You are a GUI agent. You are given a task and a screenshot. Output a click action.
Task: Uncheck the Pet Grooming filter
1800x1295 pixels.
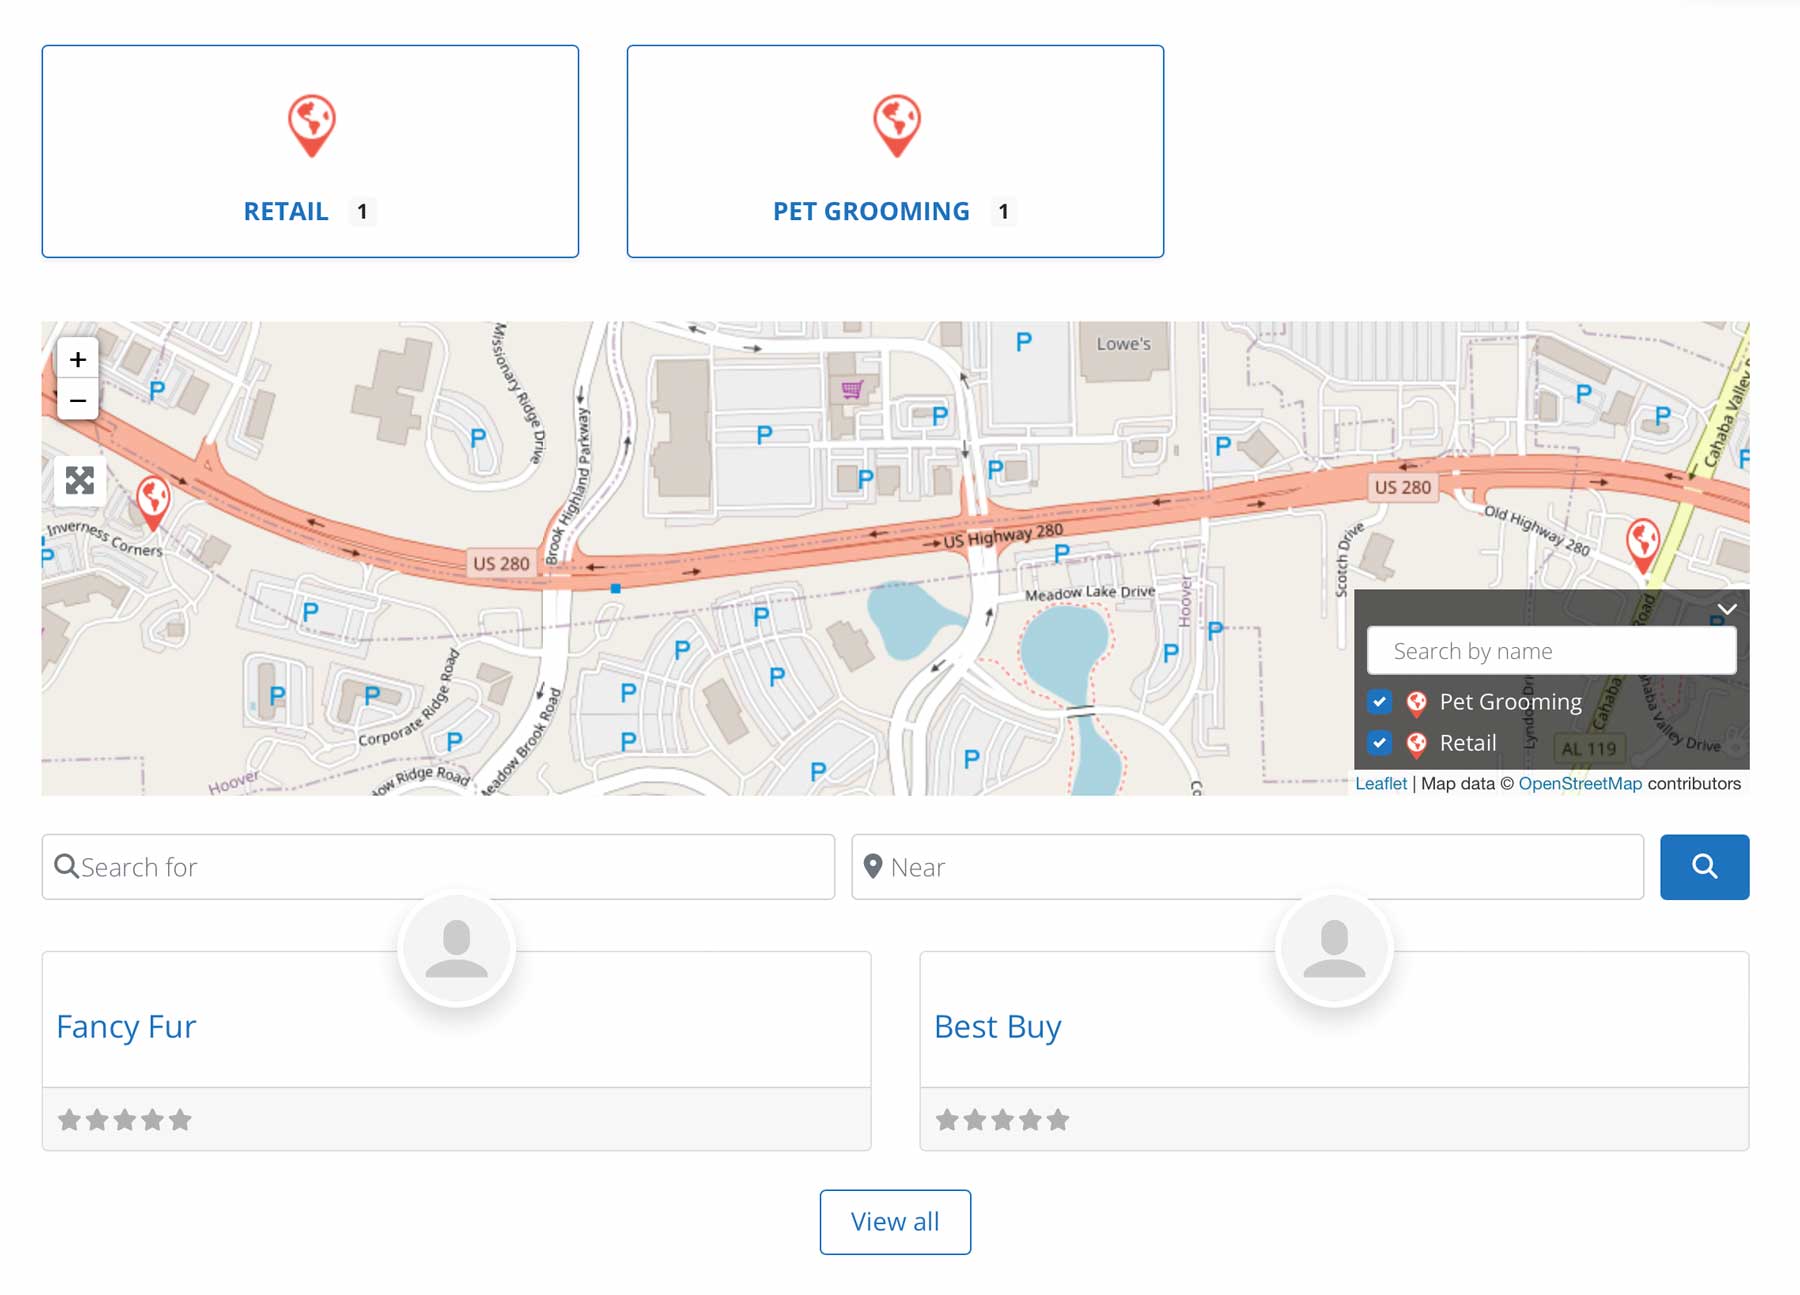pyautogui.click(x=1380, y=701)
